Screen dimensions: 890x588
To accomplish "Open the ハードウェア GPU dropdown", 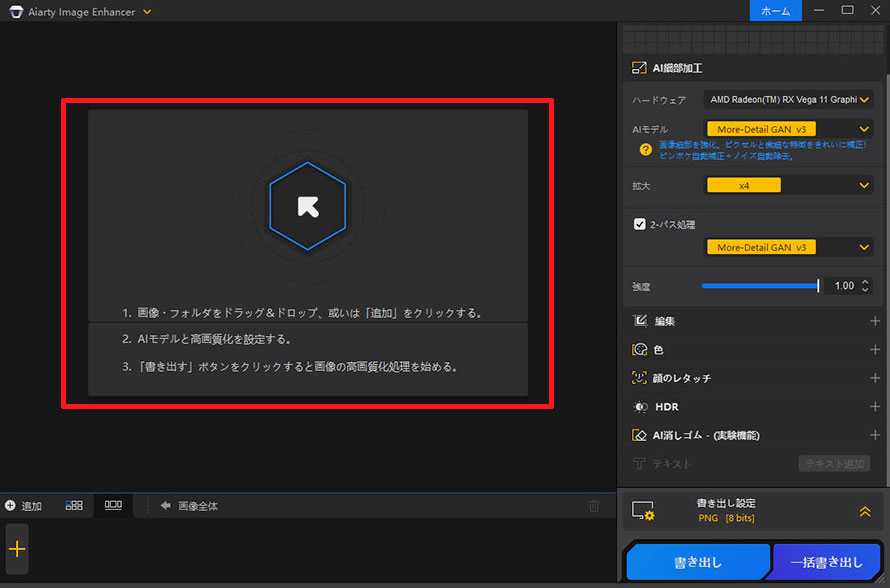I will pyautogui.click(x=788, y=100).
